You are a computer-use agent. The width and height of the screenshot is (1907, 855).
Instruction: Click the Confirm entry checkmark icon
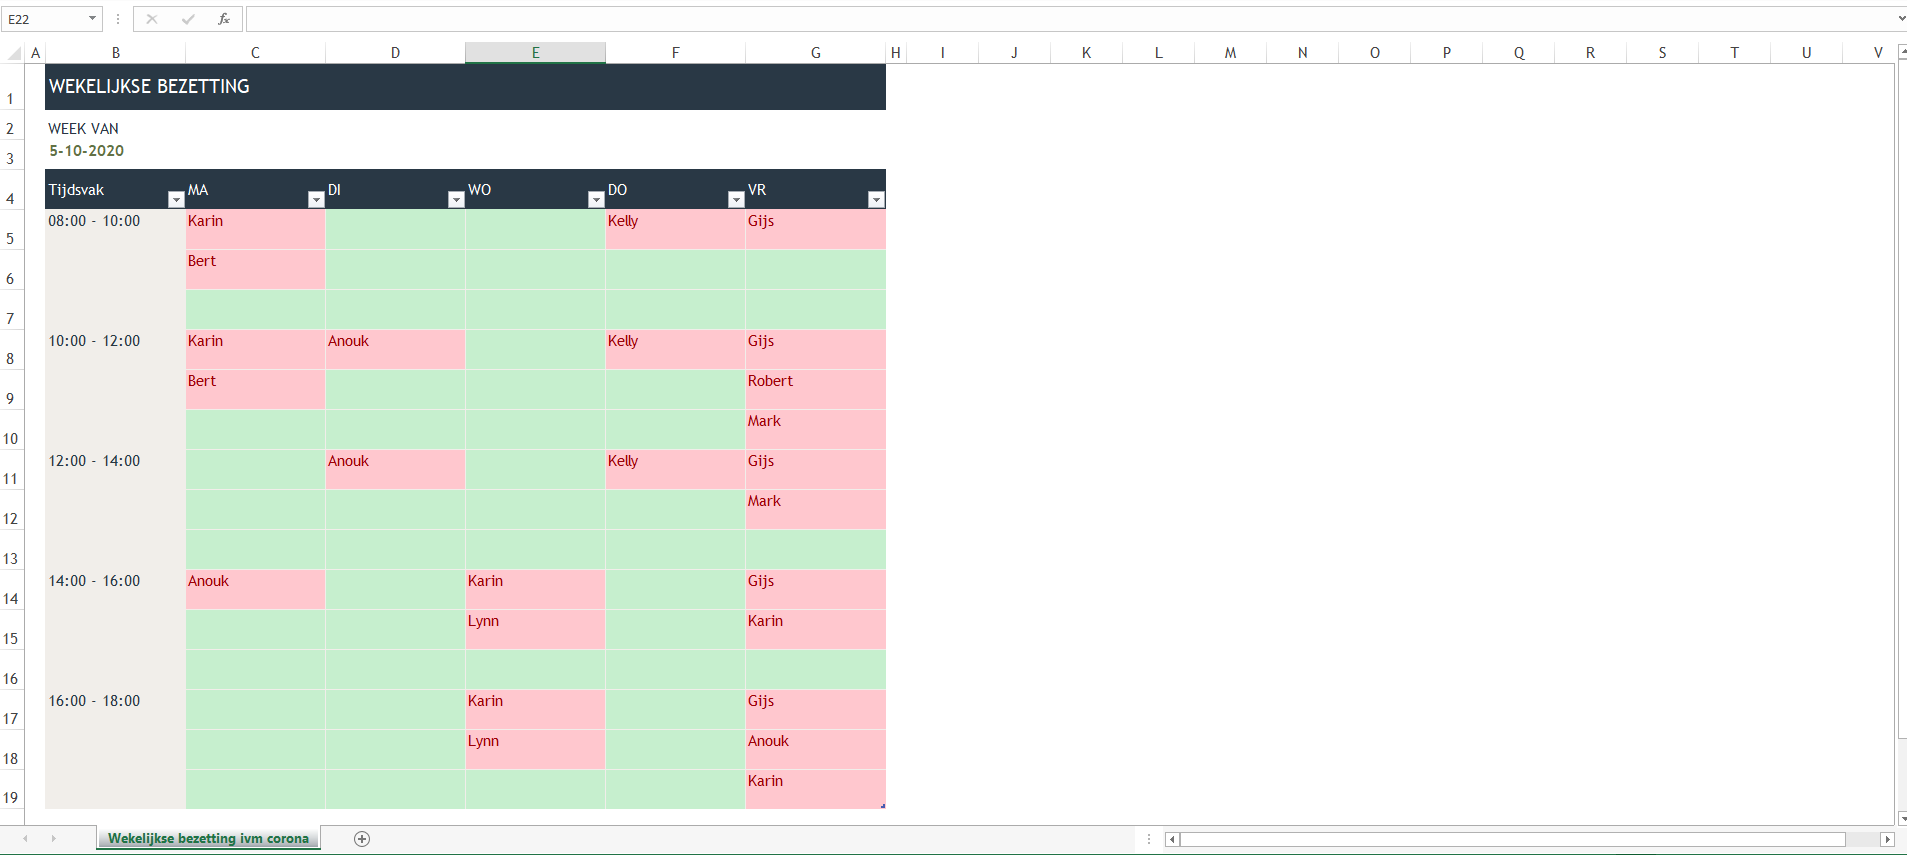188,19
